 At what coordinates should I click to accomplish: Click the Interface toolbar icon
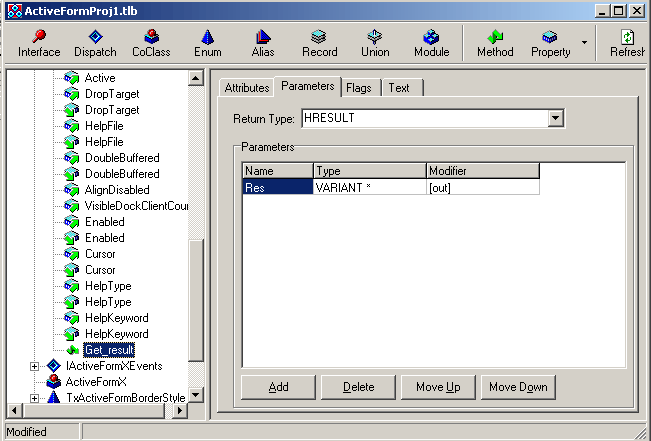point(39,43)
